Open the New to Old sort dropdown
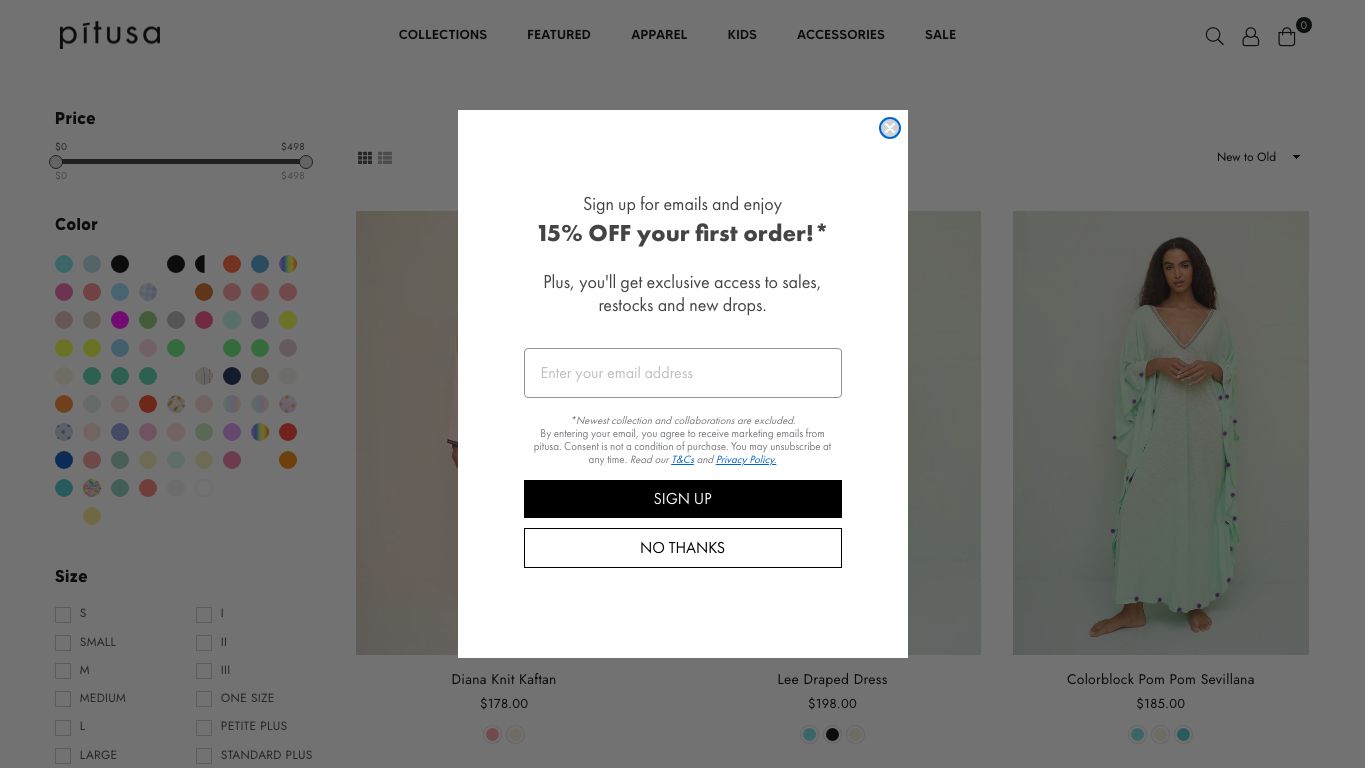Image resolution: width=1365 pixels, height=768 pixels. [x=1258, y=157]
